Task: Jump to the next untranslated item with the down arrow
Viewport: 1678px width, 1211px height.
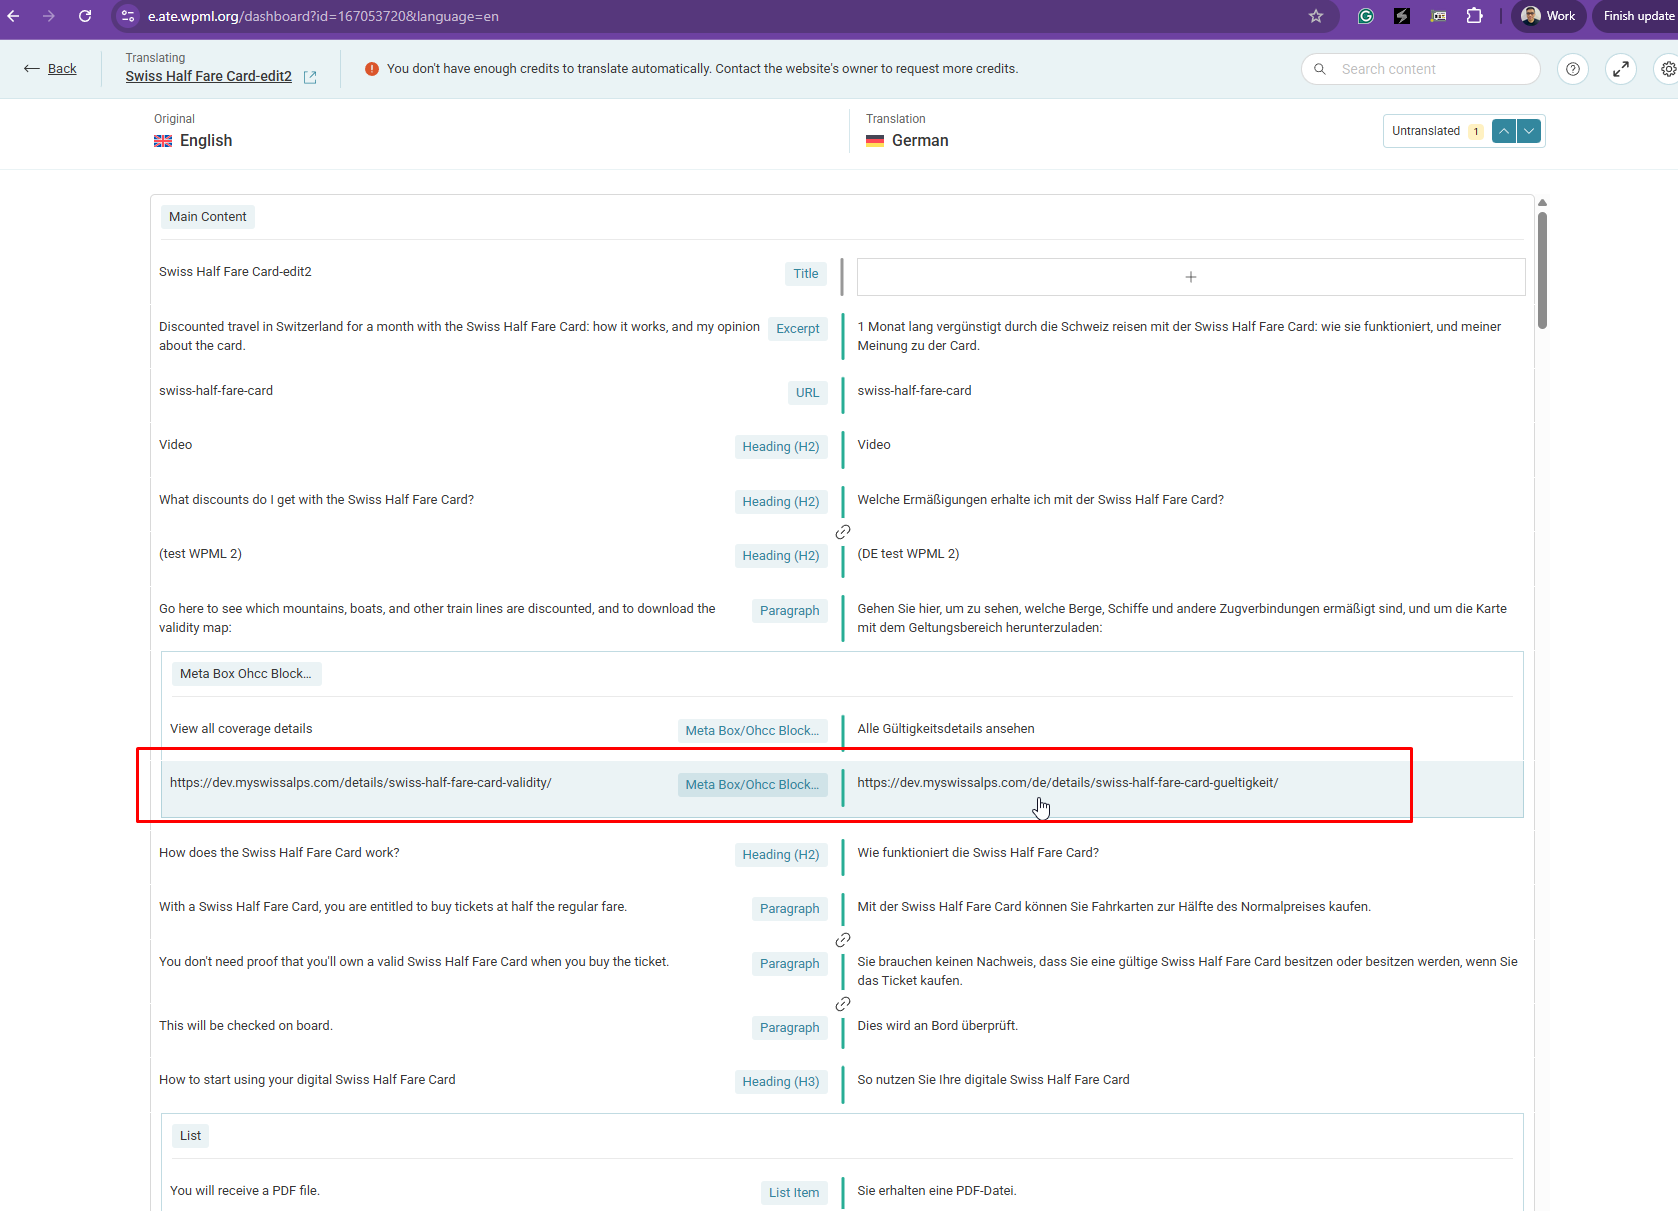Action: [1529, 131]
